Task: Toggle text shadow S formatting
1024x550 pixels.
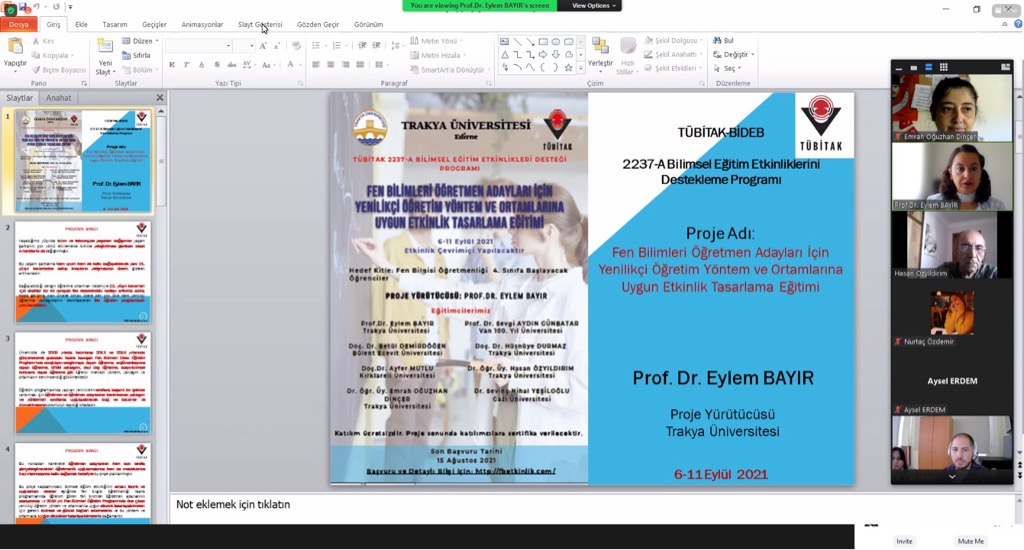Action: tap(217, 65)
